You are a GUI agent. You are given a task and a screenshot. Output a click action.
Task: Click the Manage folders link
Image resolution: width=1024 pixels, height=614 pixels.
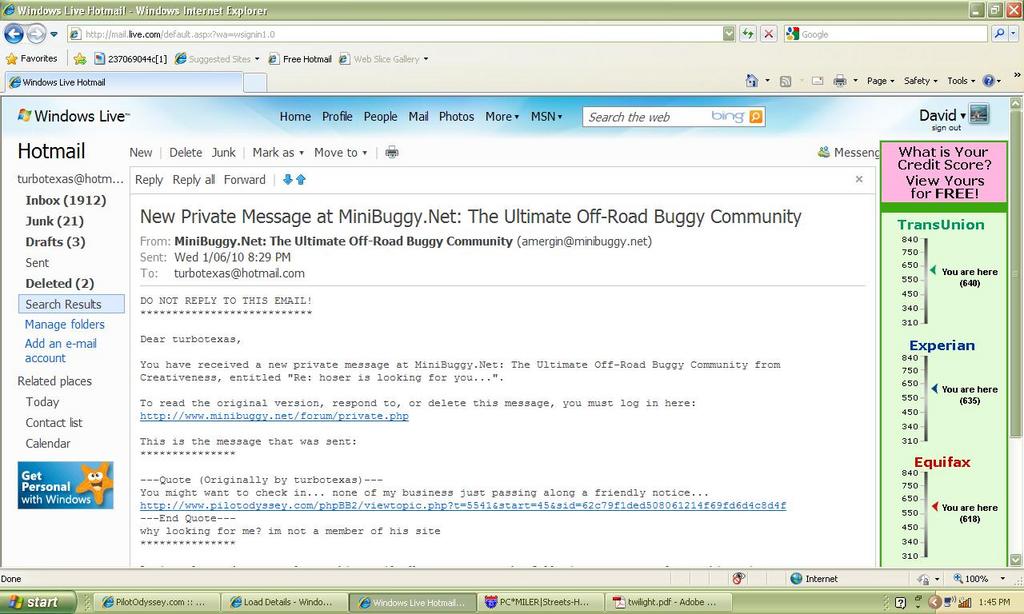tap(64, 324)
